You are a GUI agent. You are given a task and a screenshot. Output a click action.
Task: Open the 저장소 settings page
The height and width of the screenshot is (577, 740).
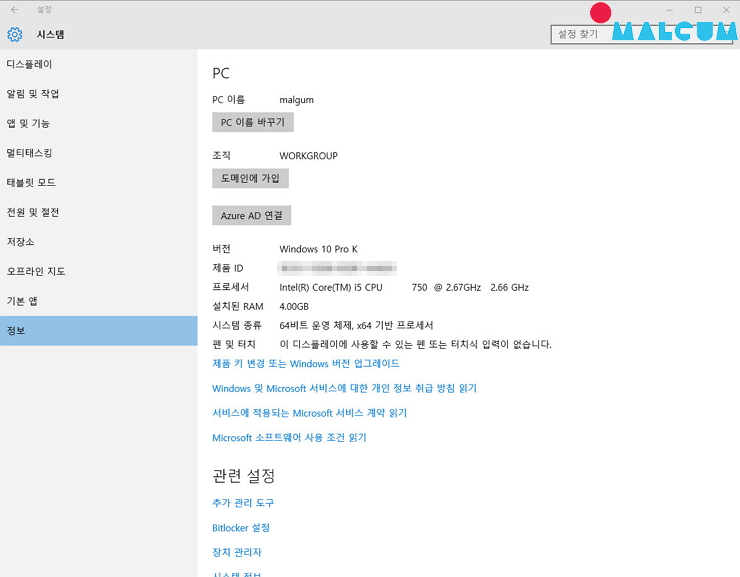coord(99,242)
